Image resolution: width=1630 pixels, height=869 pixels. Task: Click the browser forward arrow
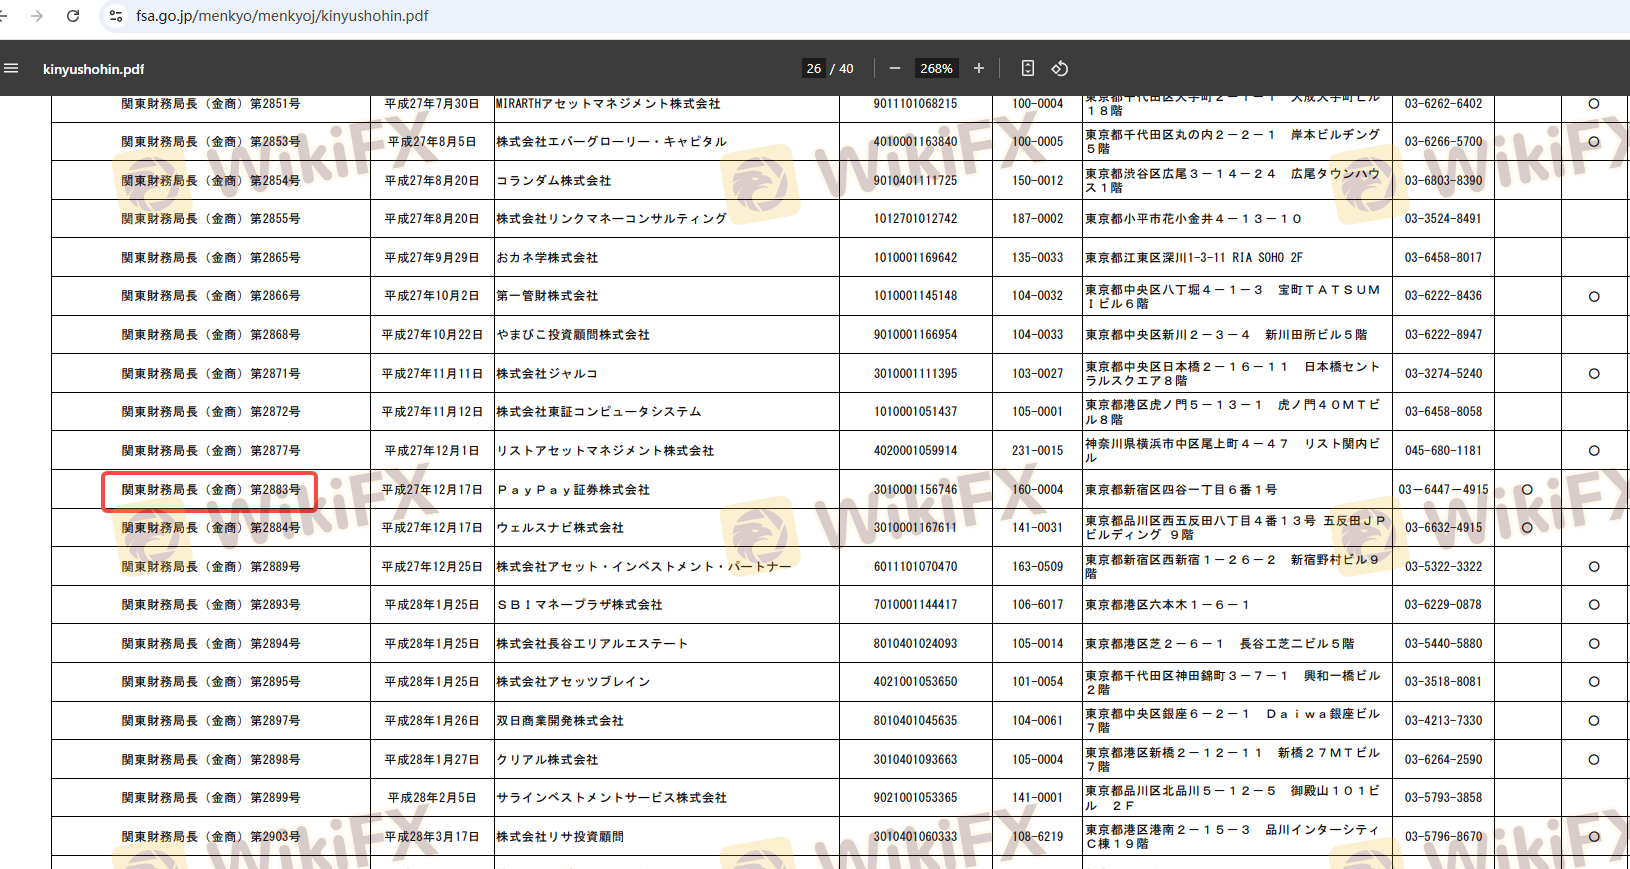(x=37, y=16)
